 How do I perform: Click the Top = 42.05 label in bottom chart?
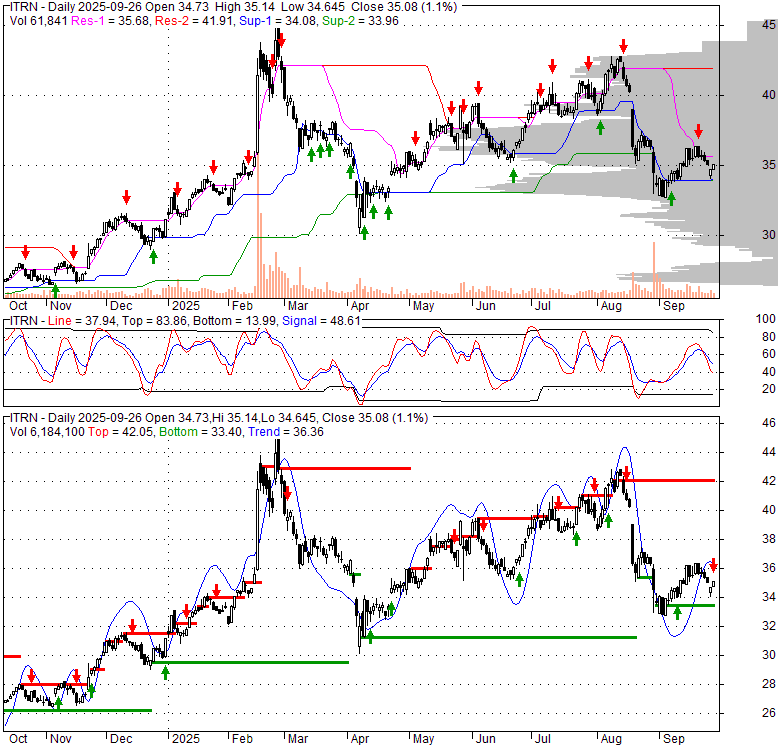coord(123,432)
